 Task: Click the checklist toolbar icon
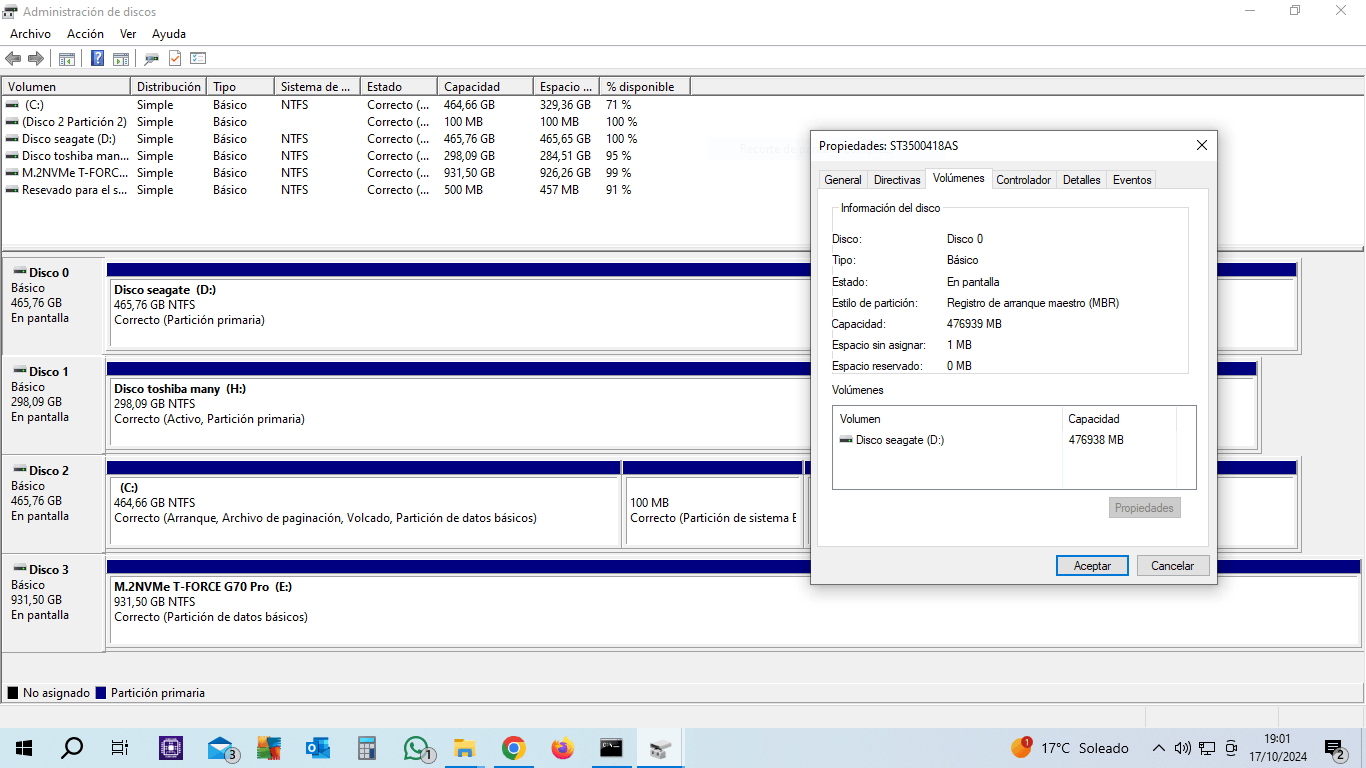pos(197,57)
